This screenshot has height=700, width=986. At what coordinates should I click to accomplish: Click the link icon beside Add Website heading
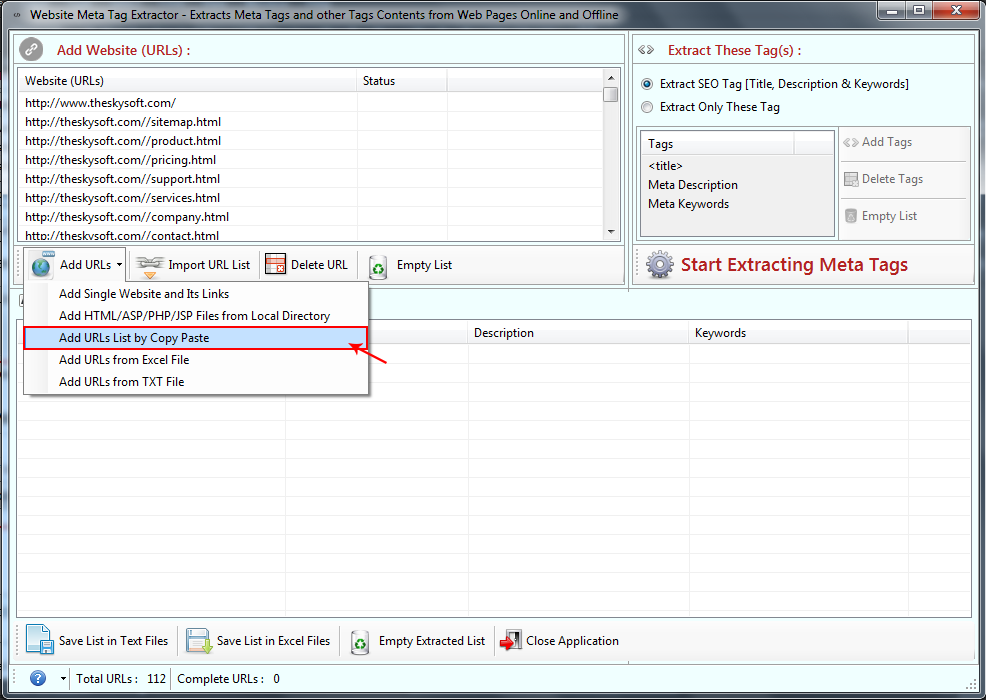[x=31, y=49]
